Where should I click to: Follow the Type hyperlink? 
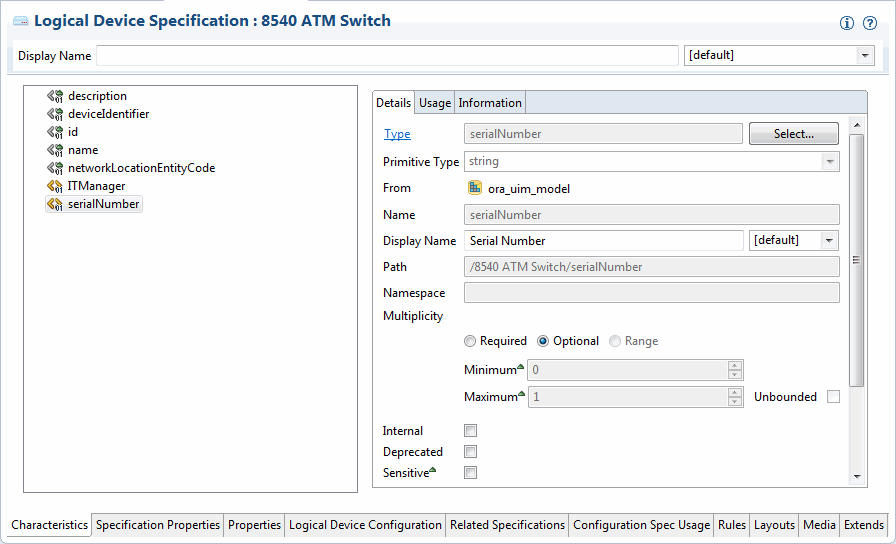coord(397,134)
